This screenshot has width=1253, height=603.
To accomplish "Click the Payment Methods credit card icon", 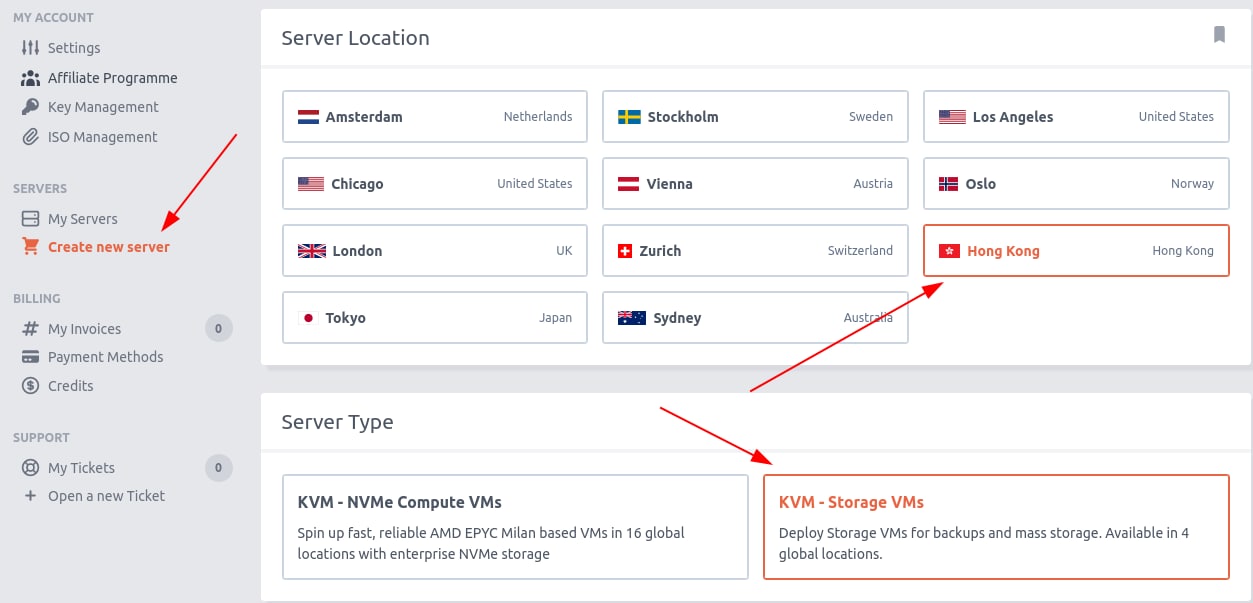I will tap(30, 357).
